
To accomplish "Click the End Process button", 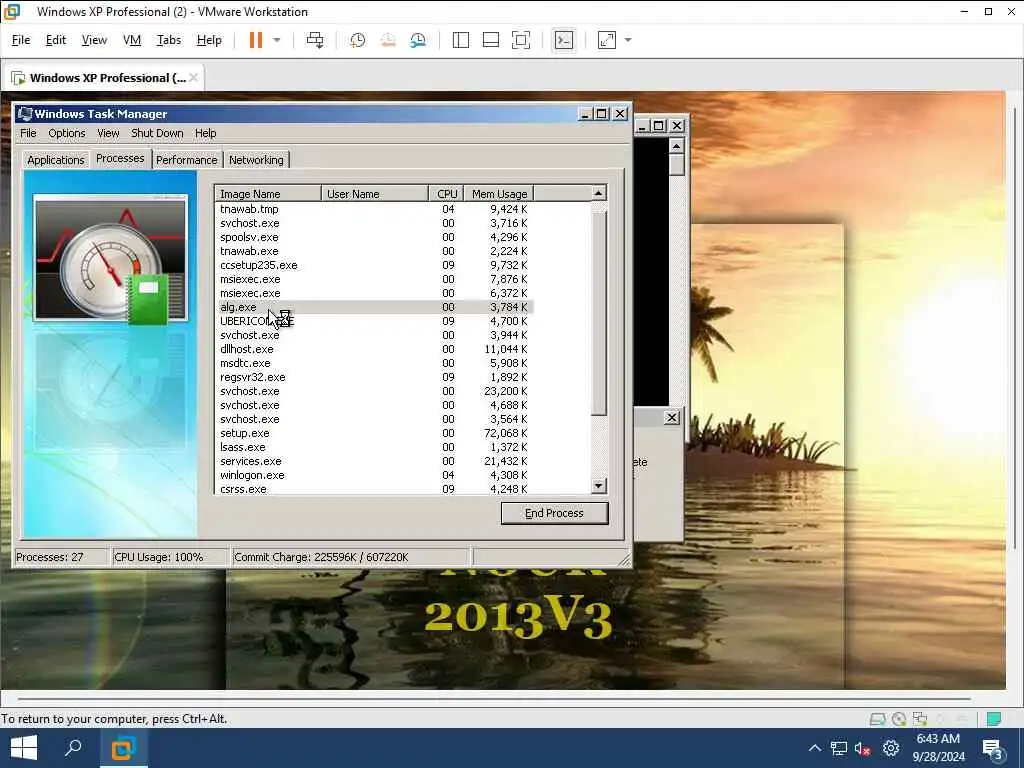I will (x=554, y=513).
